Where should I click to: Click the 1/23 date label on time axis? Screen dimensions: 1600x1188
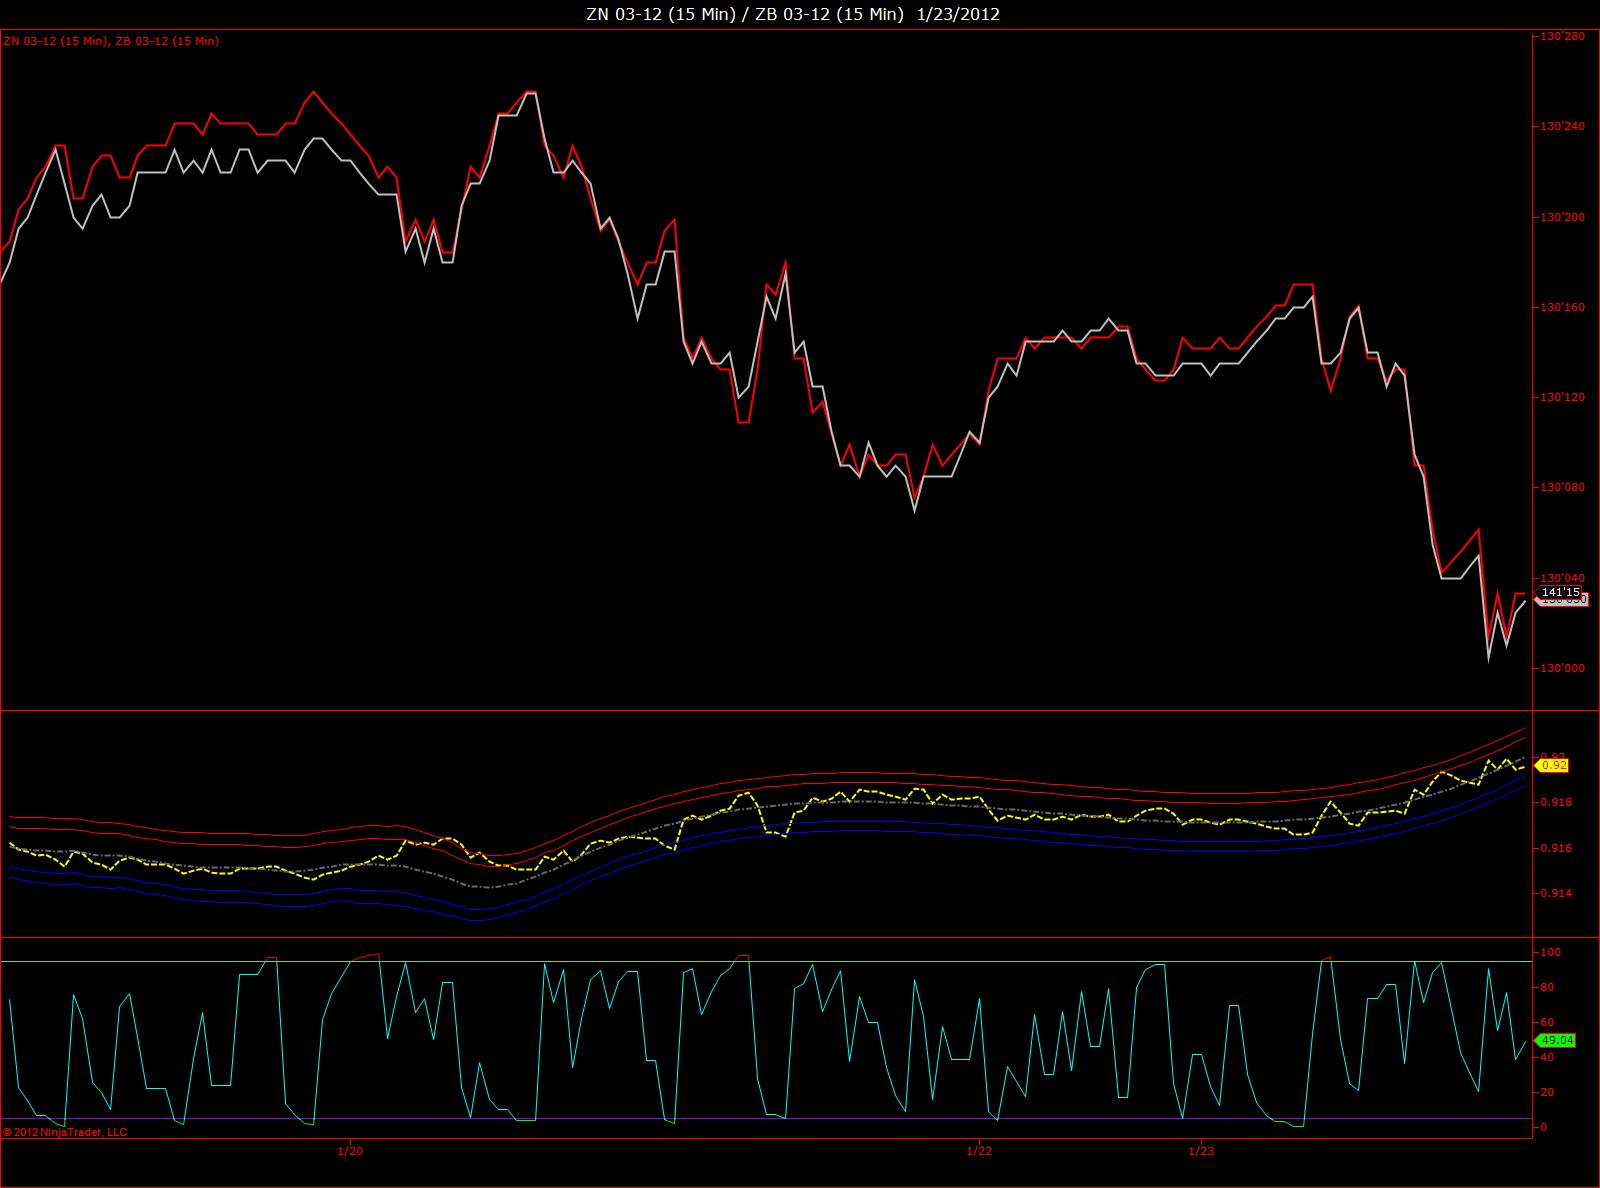[1201, 1151]
